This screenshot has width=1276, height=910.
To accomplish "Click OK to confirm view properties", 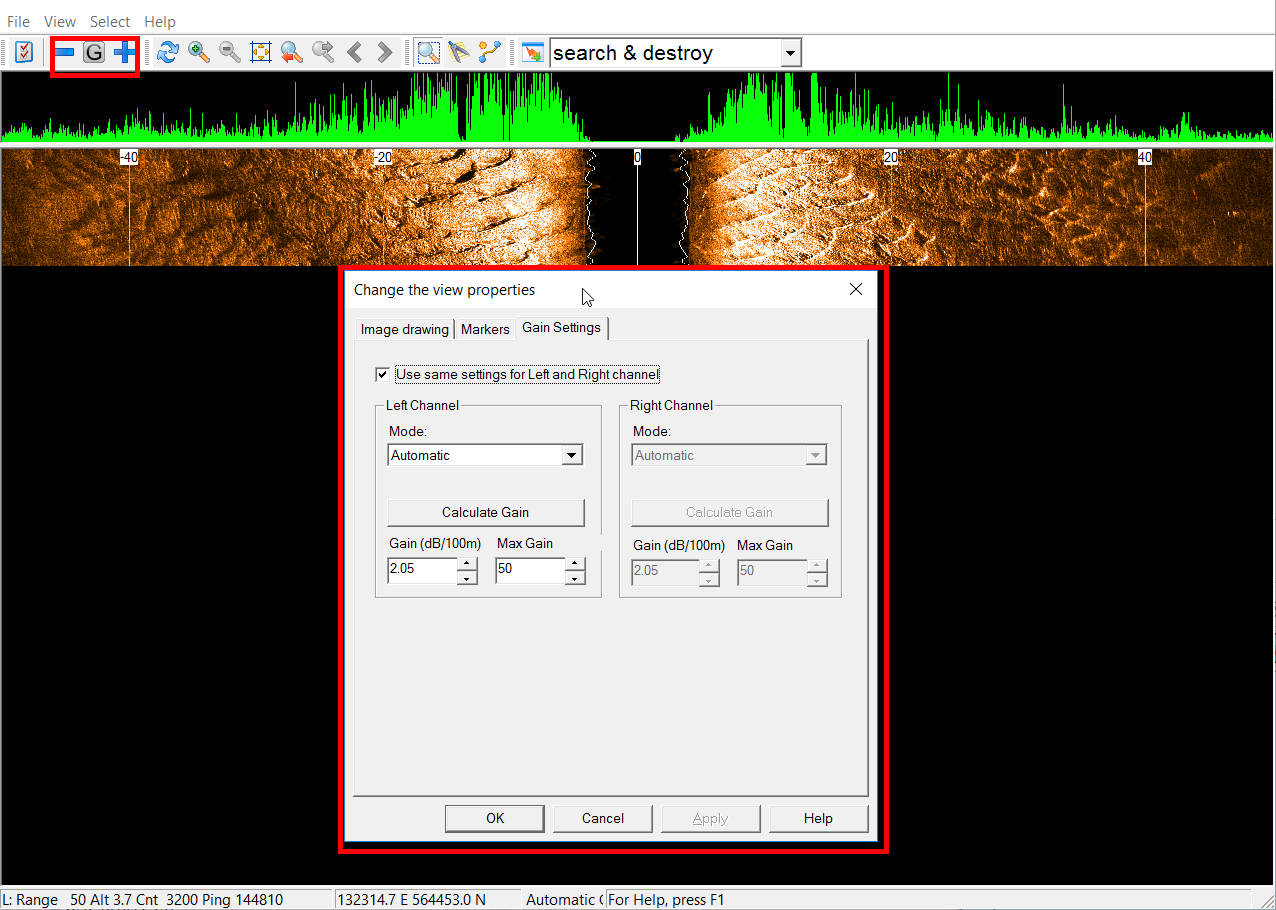I will coord(495,818).
